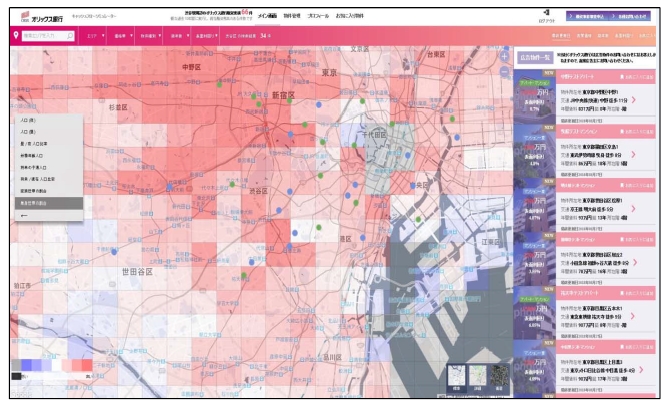This screenshot has height=407, width=669.
Task: Sort listings by 表面利回り option
Action: 623,36
